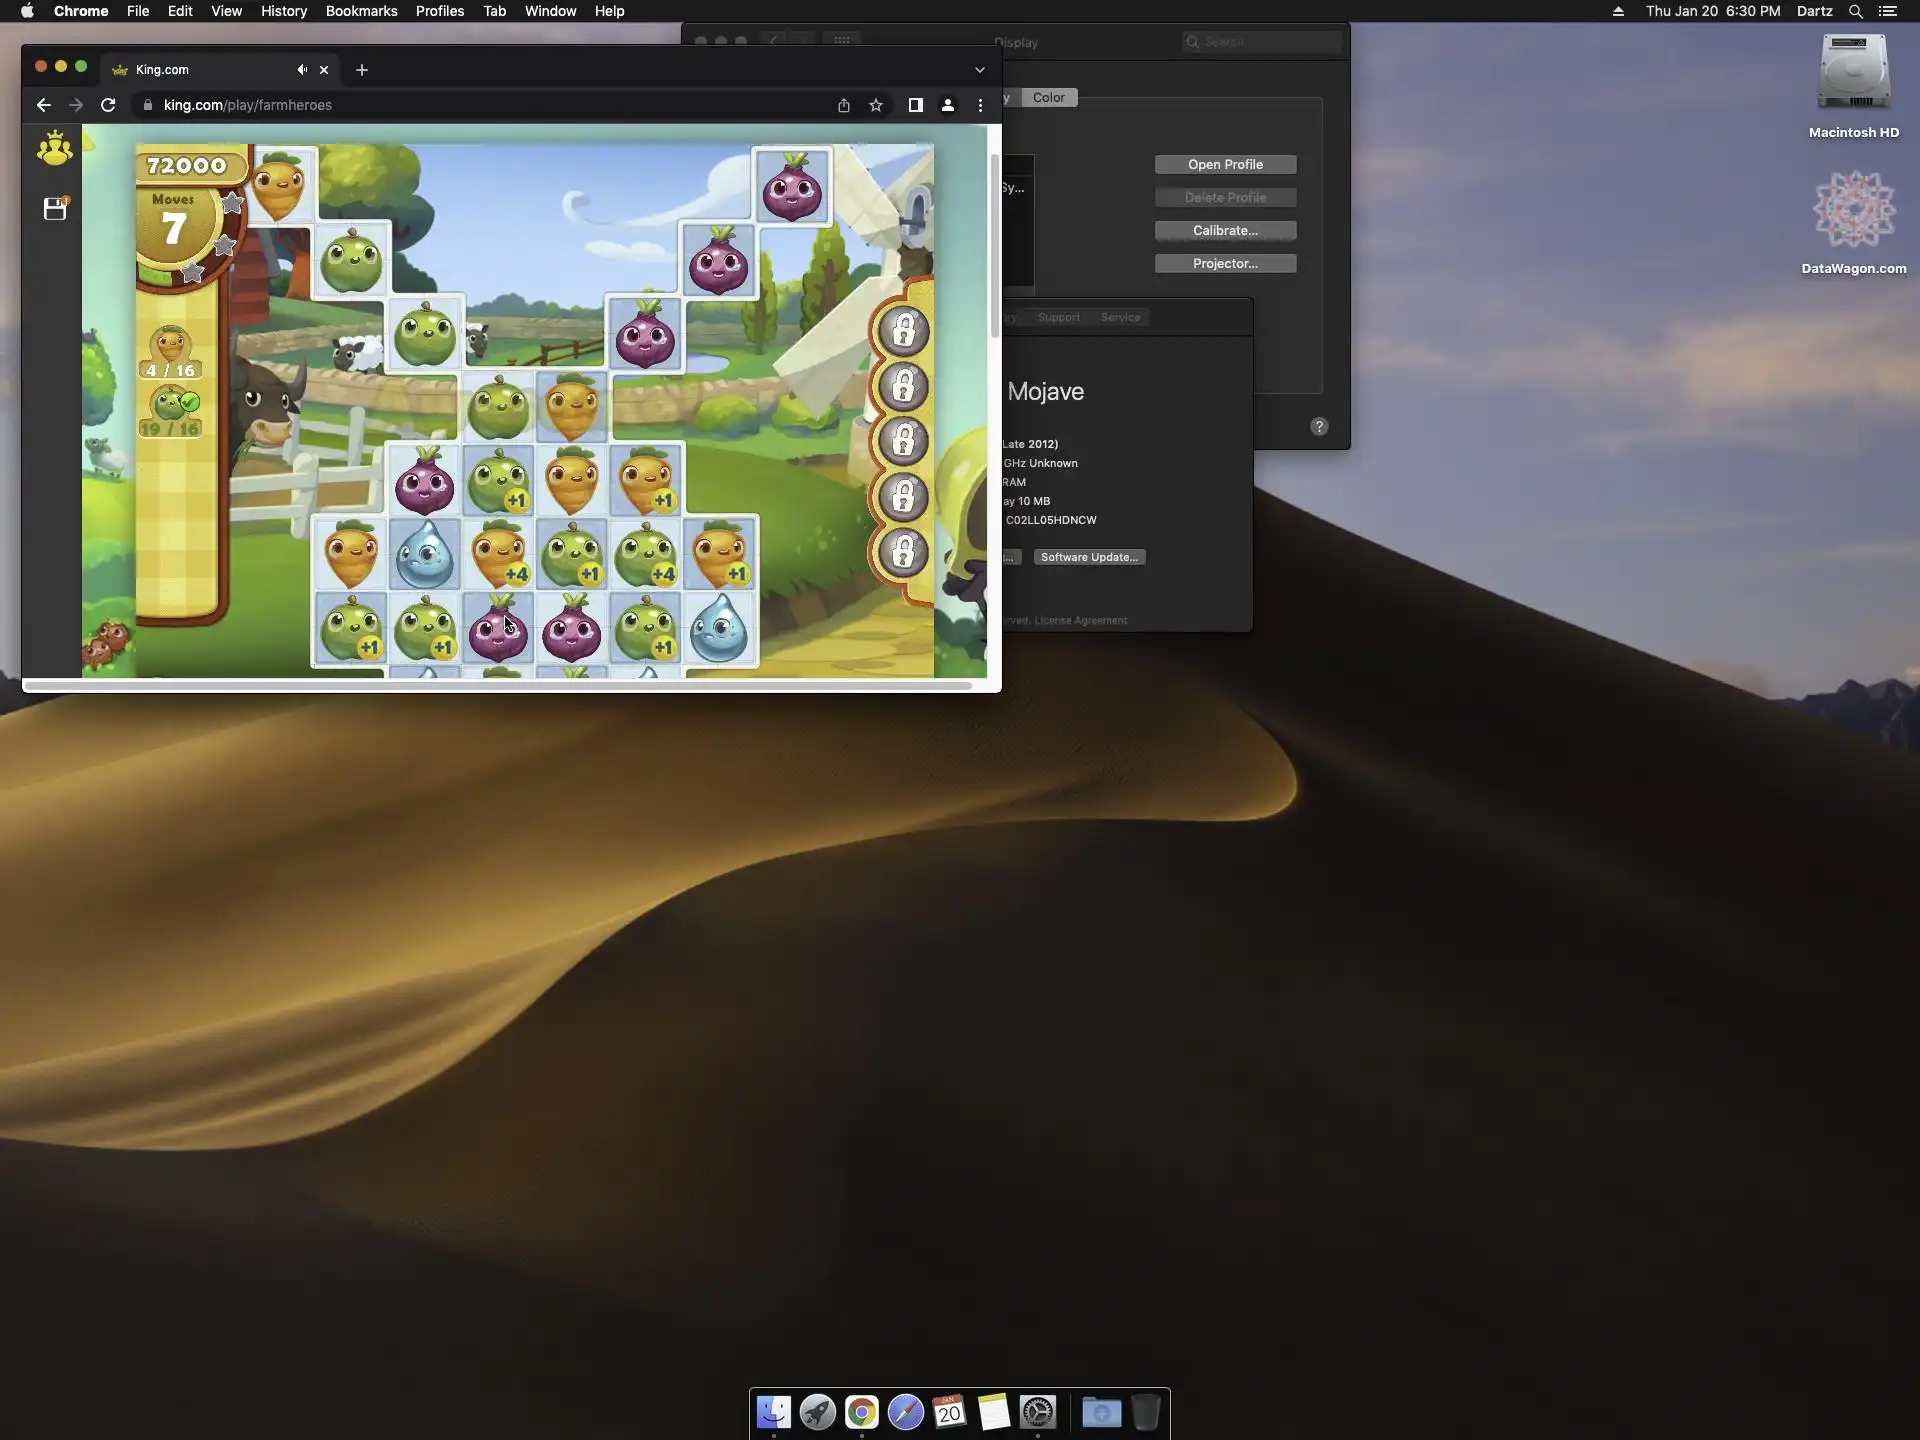The width and height of the screenshot is (1920, 1440).
Task: Open the Bookmarks menu
Action: pos(361,11)
